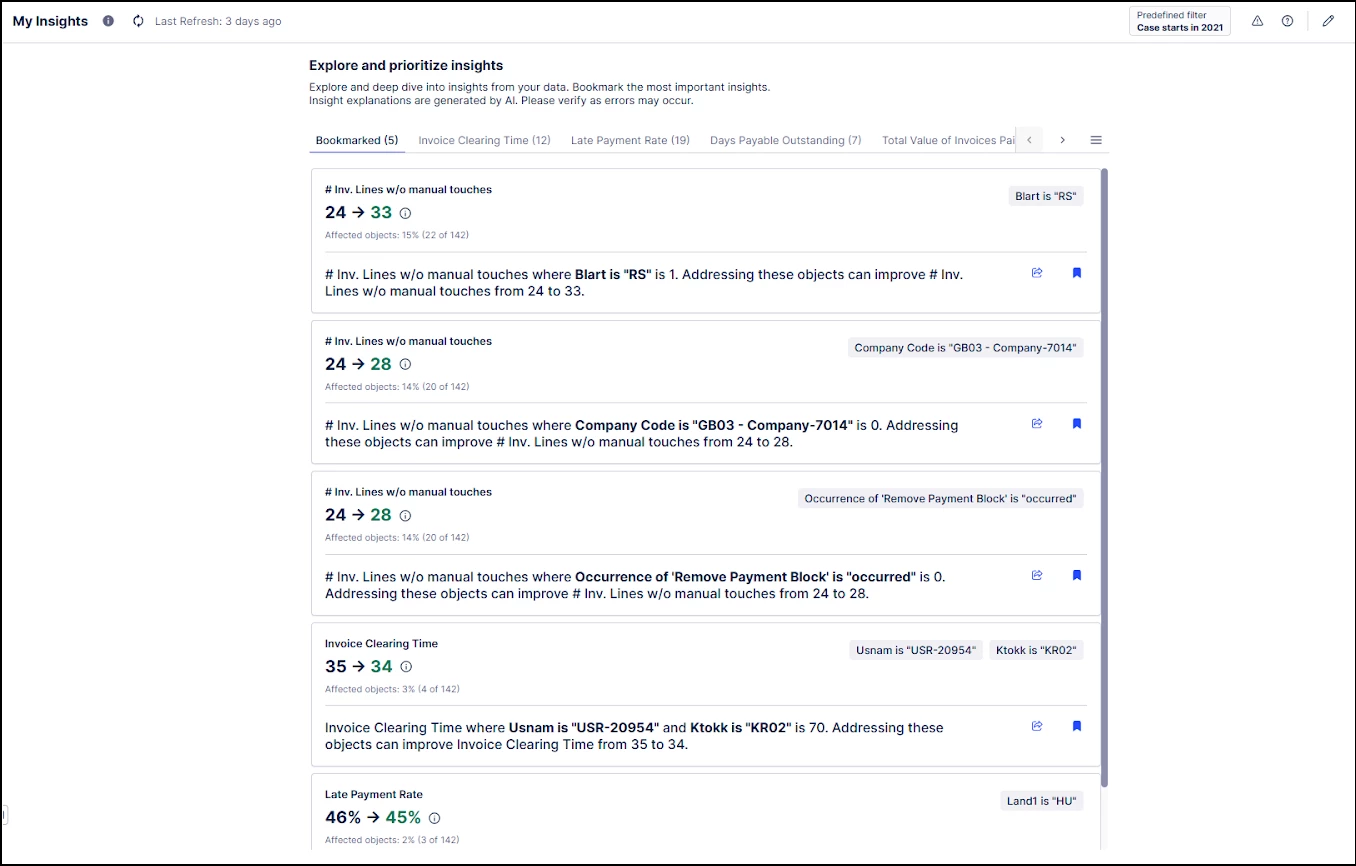Switch to Late Payment Rate tab
Screen dimensions: 1356x866
click(x=630, y=140)
